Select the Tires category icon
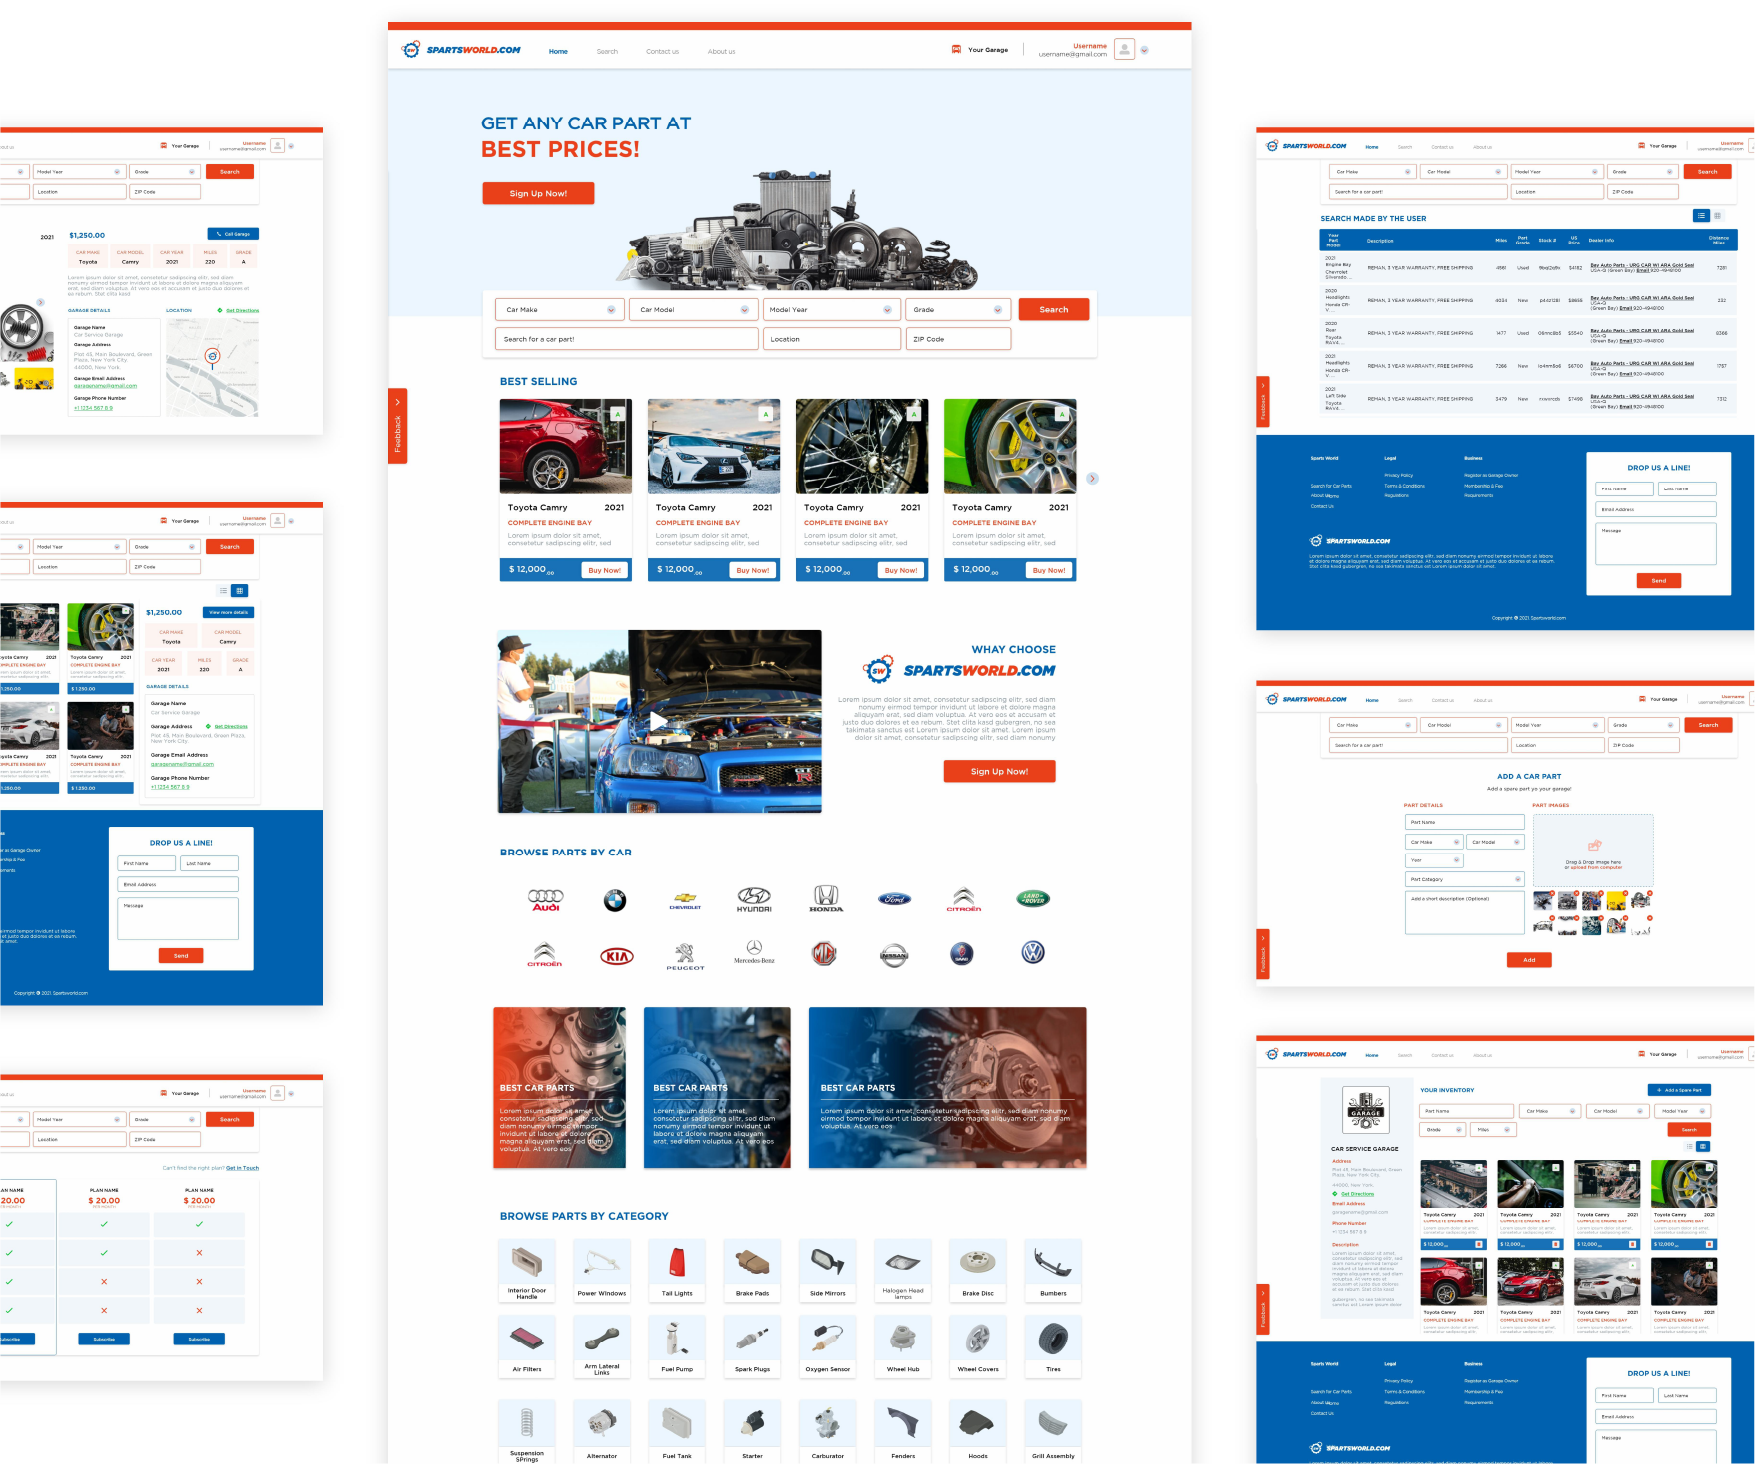Screen dimensions: 1755x1464 (x=1053, y=1339)
